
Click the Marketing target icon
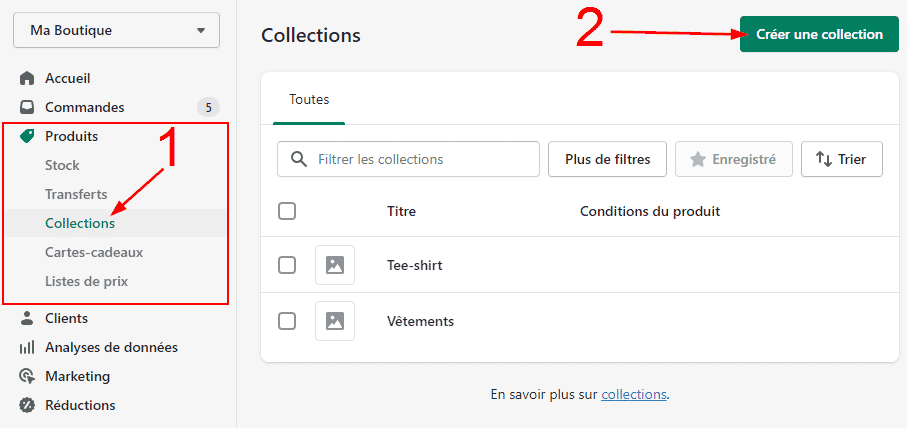(27, 376)
